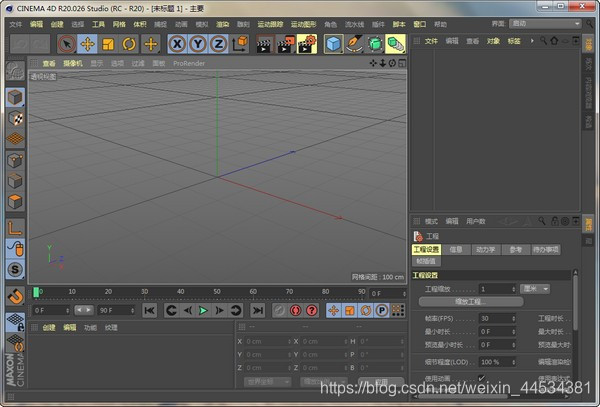Select Model mode cube icon
The image size is (600, 407).
[15, 97]
